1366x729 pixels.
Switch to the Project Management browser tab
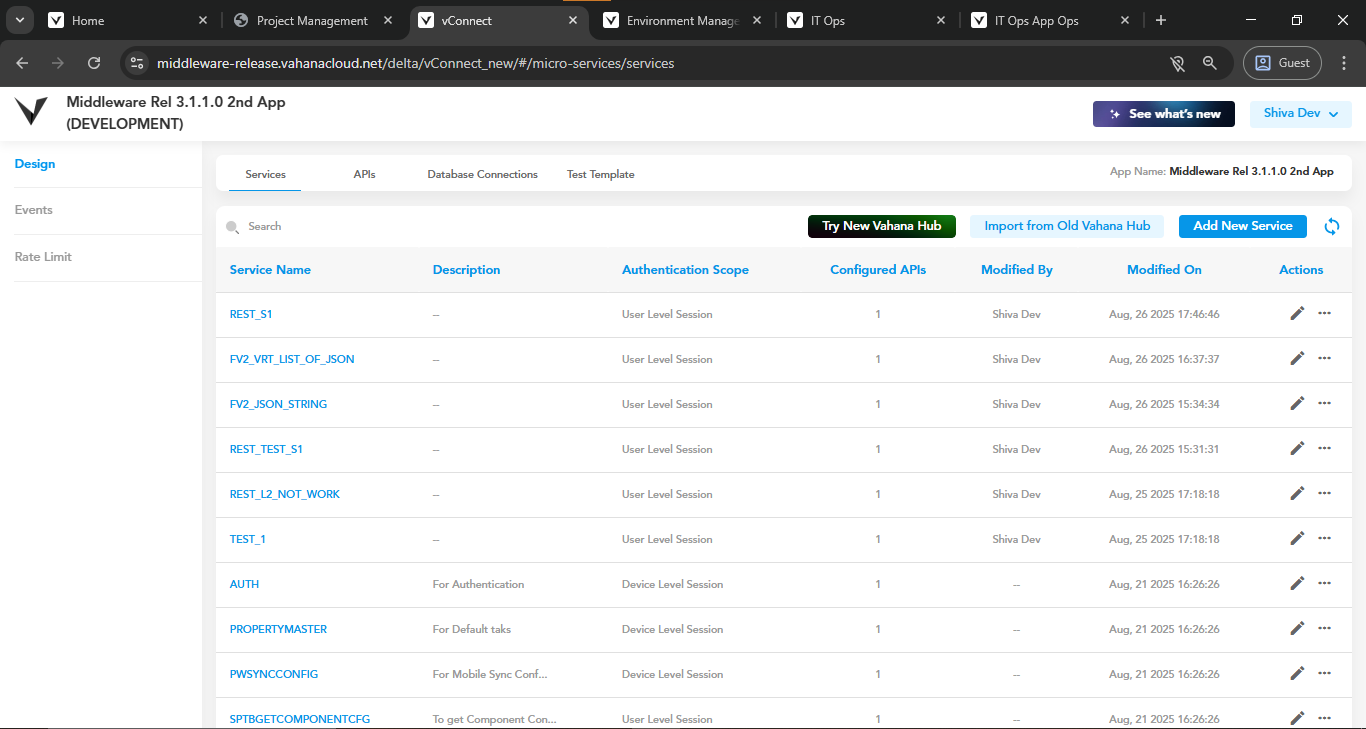pyautogui.click(x=313, y=20)
